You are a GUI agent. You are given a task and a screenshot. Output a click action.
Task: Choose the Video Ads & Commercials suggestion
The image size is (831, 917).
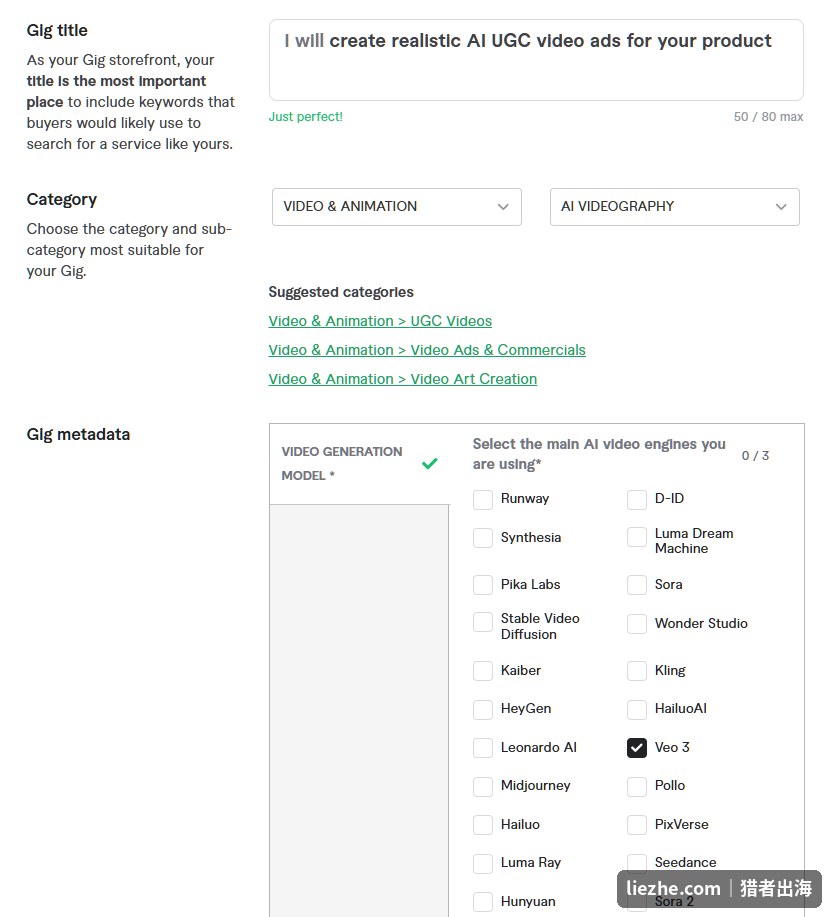tap(427, 350)
